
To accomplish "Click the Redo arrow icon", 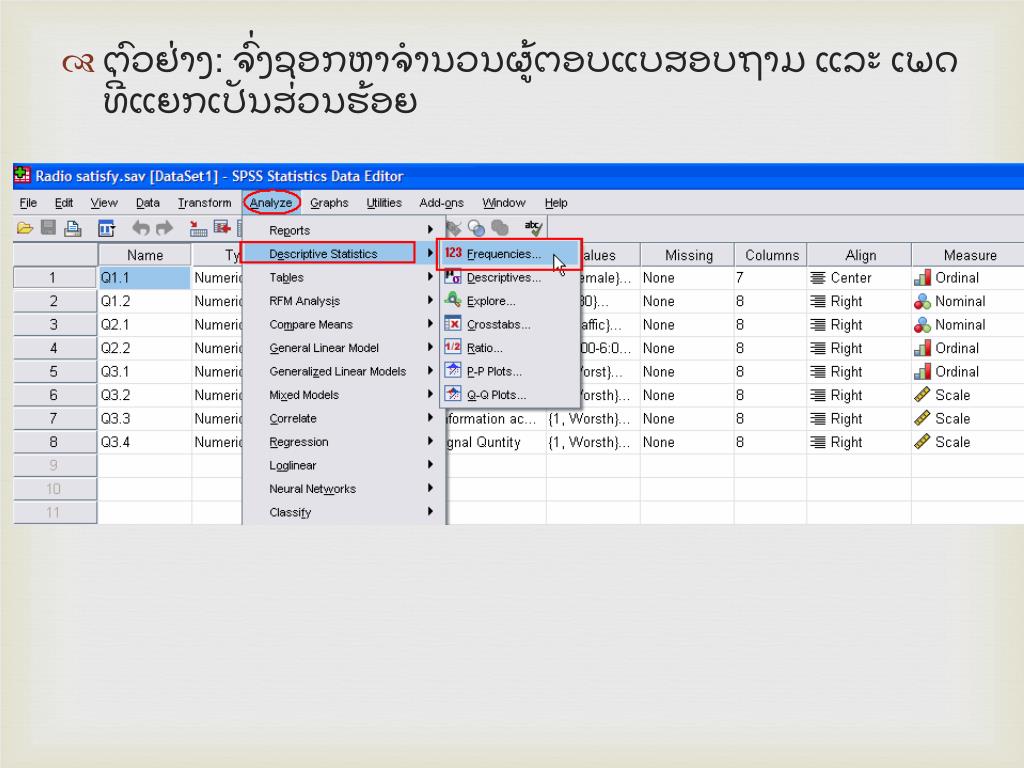I will tap(165, 228).
